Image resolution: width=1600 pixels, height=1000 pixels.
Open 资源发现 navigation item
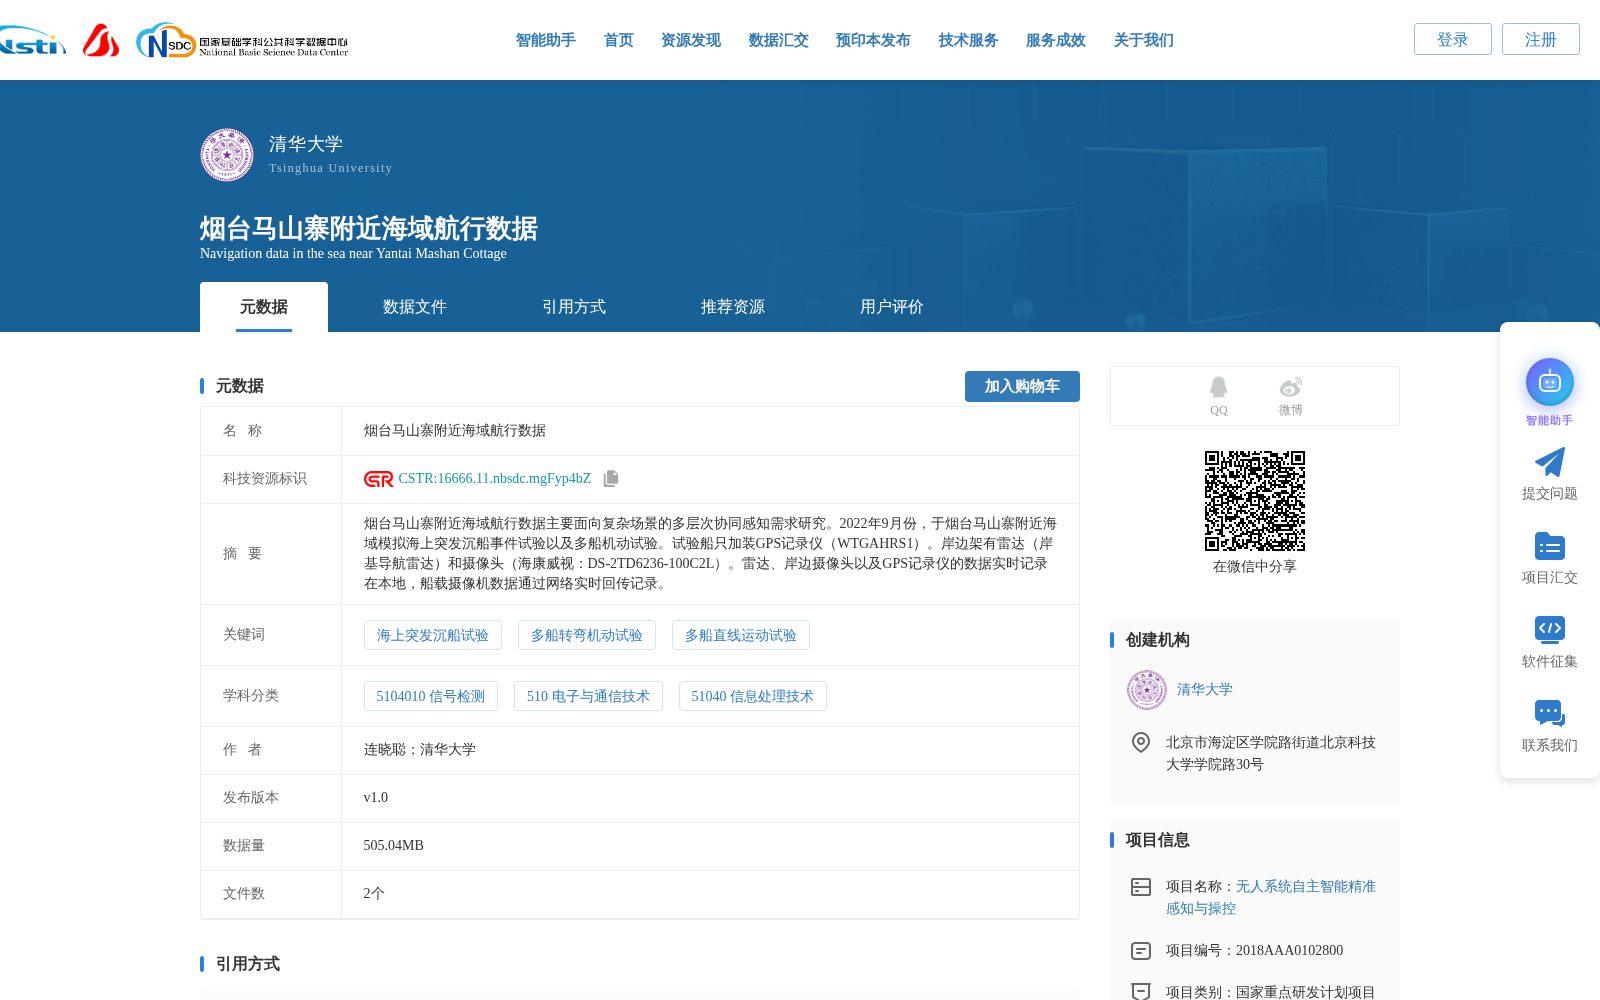click(x=690, y=40)
